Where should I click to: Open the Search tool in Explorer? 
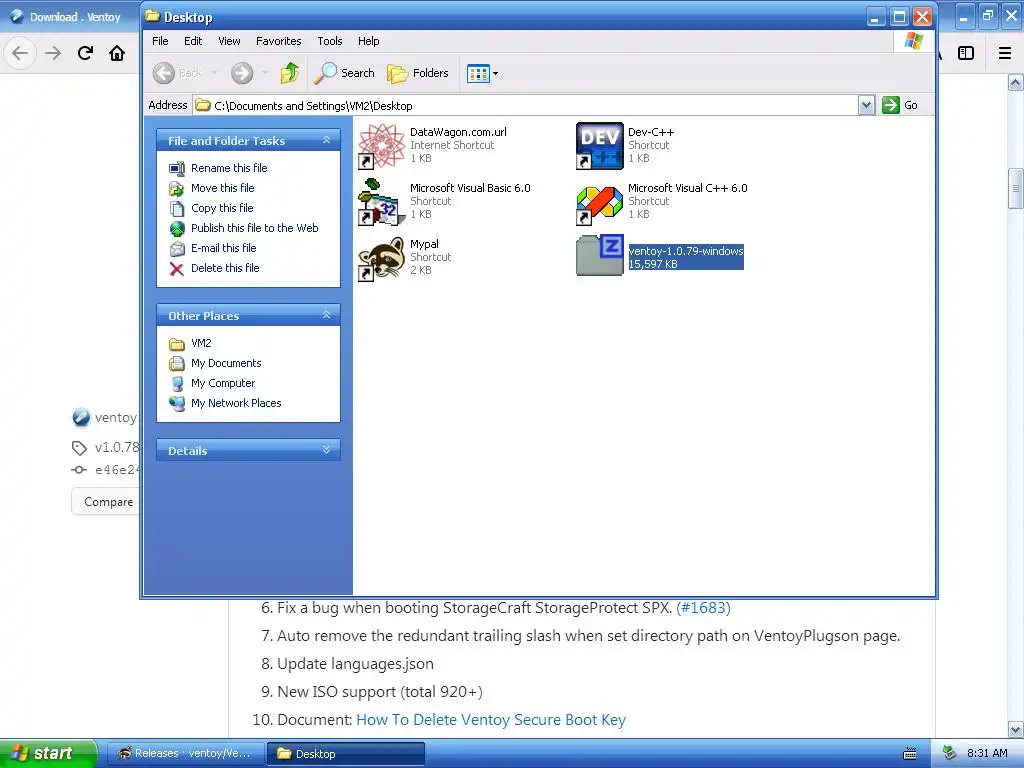tap(344, 73)
